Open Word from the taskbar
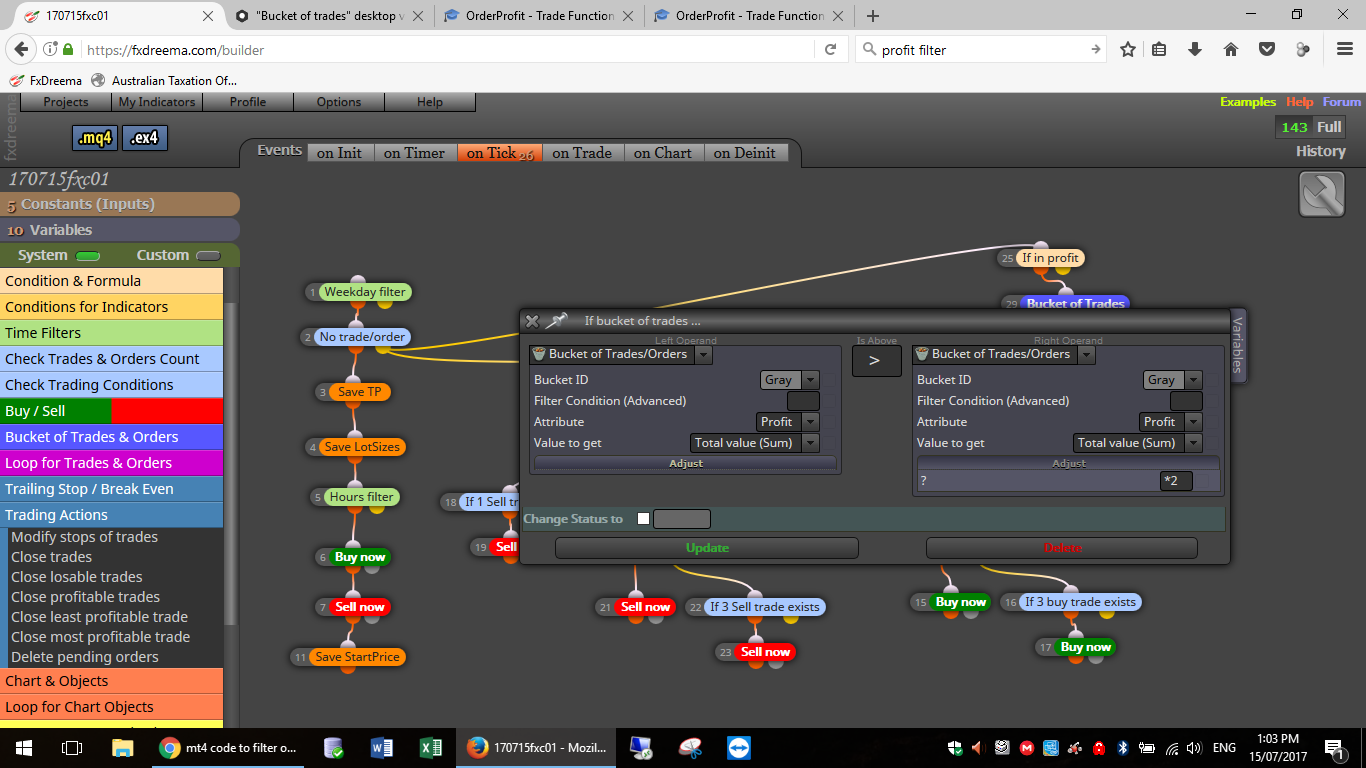 382,747
